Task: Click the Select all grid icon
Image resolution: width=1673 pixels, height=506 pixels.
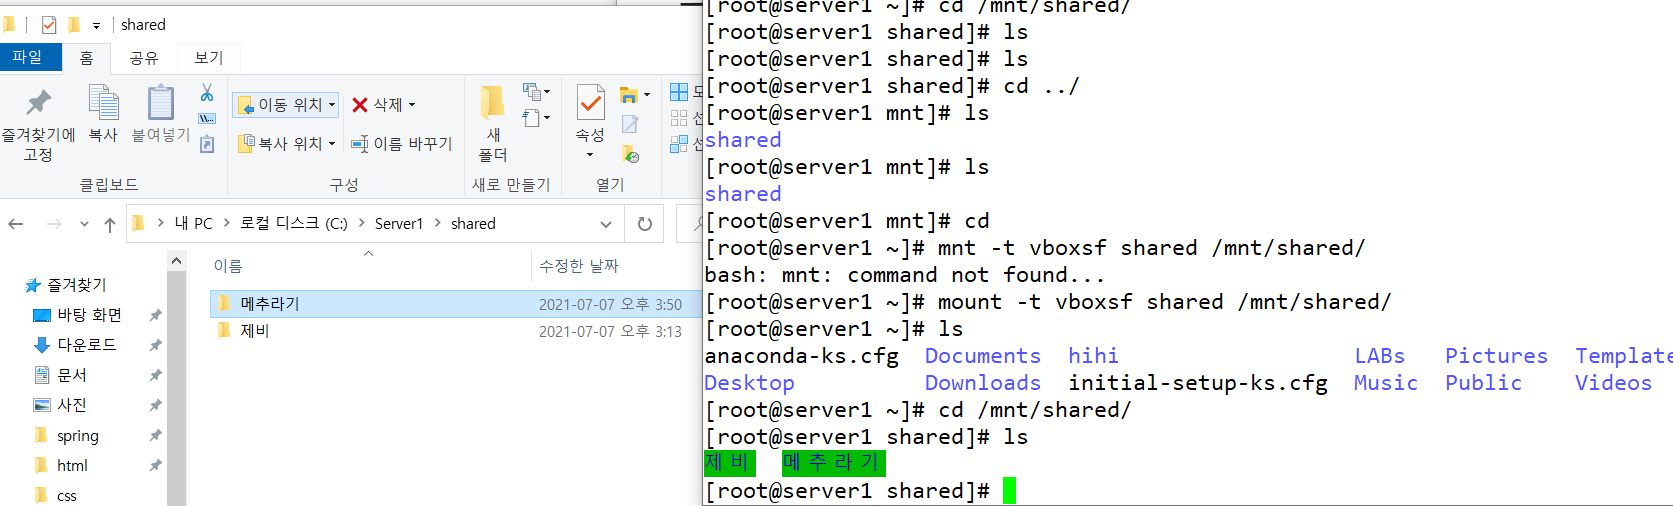Action: pyautogui.click(x=679, y=92)
